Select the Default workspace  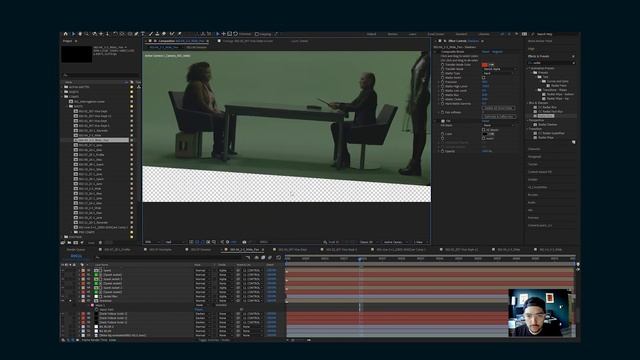(371, 34)
